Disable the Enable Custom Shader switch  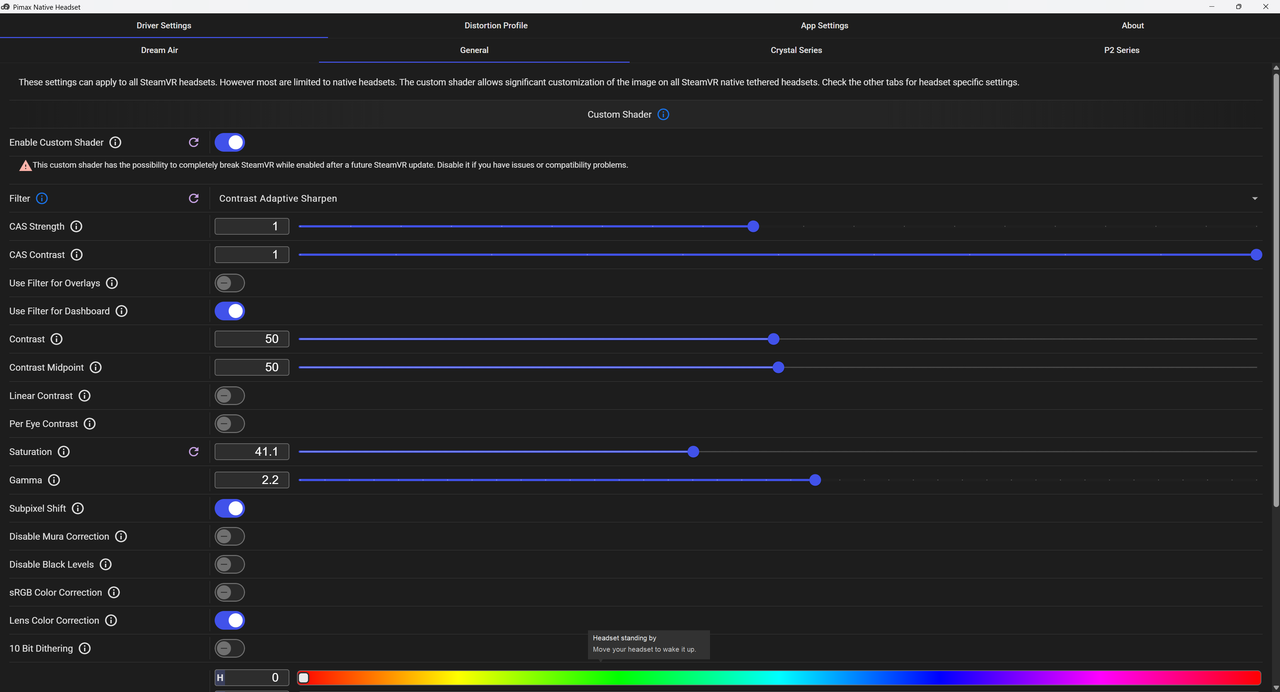[x=230, y=143]
